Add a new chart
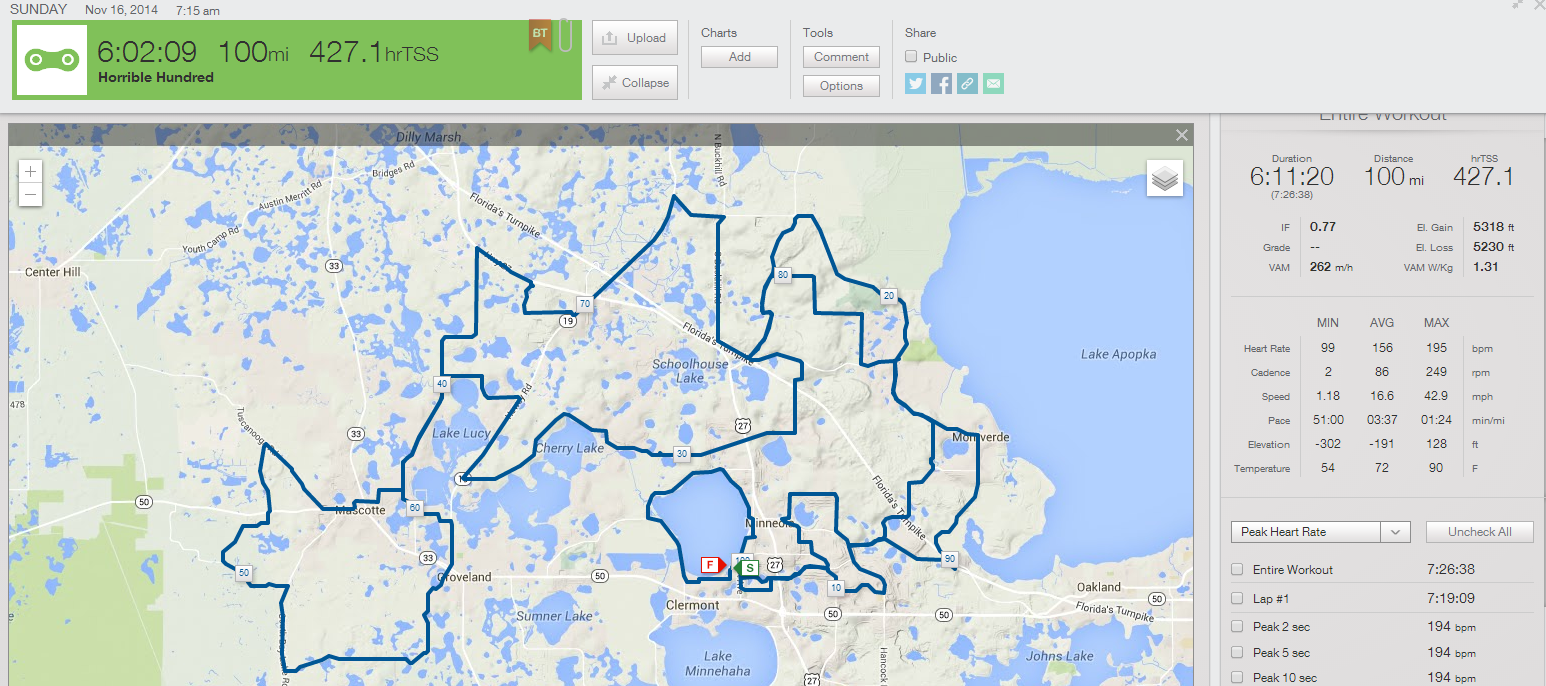 coord(739,57)
